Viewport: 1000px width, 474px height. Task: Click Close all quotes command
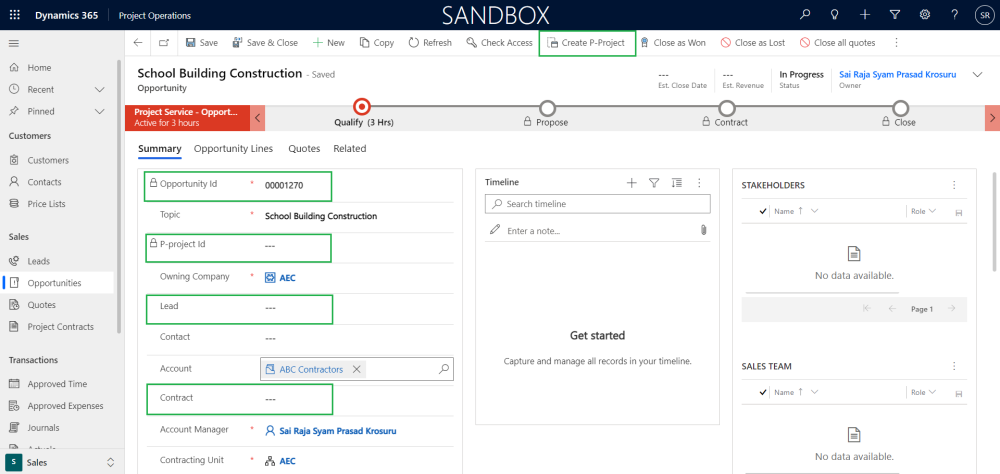click(x=837, y=43)
